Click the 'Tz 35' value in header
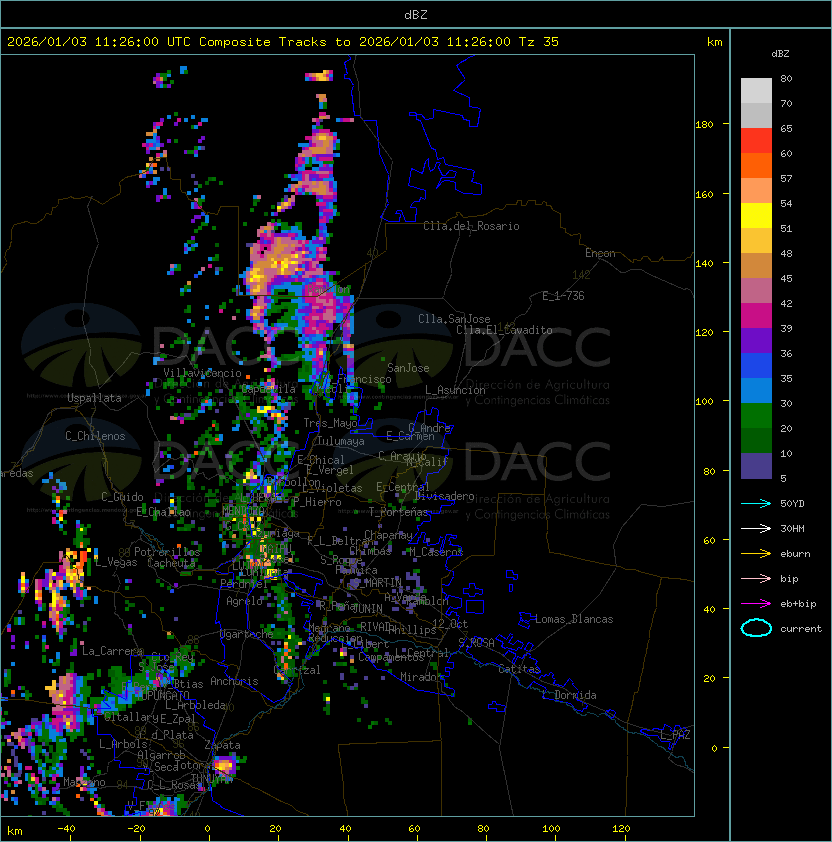The height and width of the screenshot is (842, 832). pyautogui.click(x=539, y=42)
